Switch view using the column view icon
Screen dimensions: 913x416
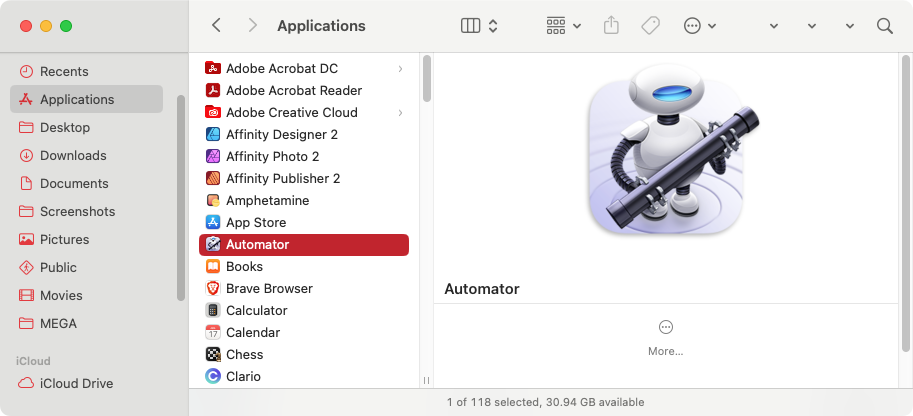click(x=470, y=26)
